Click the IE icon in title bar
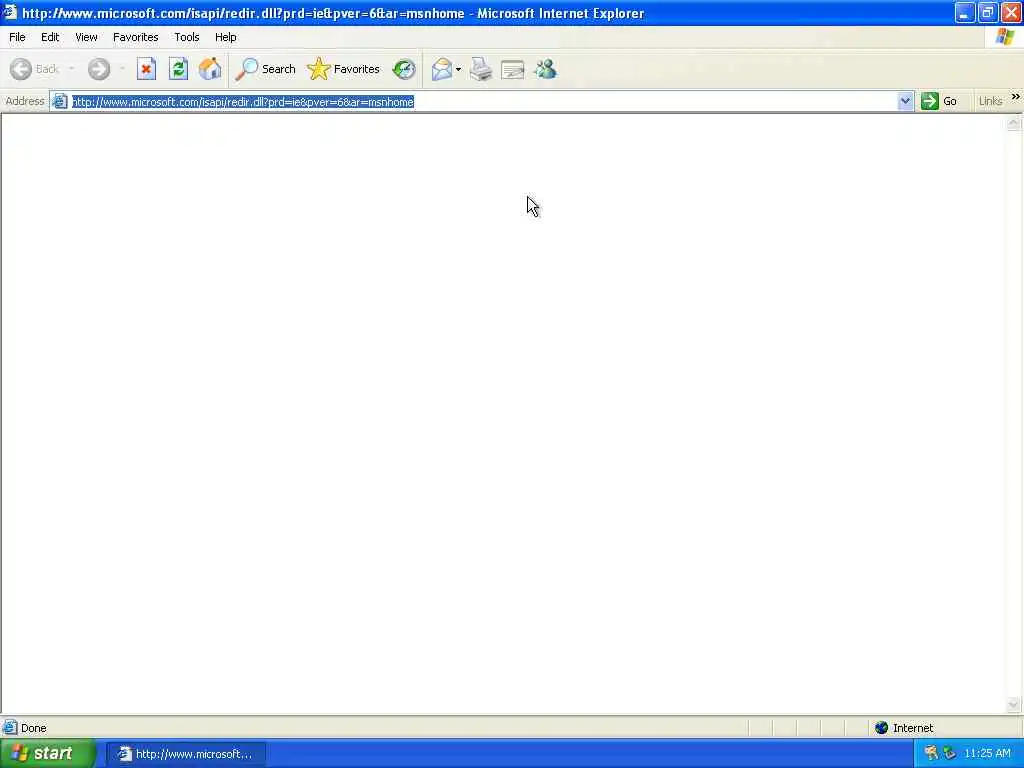Screen dimensions: 1024x768 coord(10,12)
